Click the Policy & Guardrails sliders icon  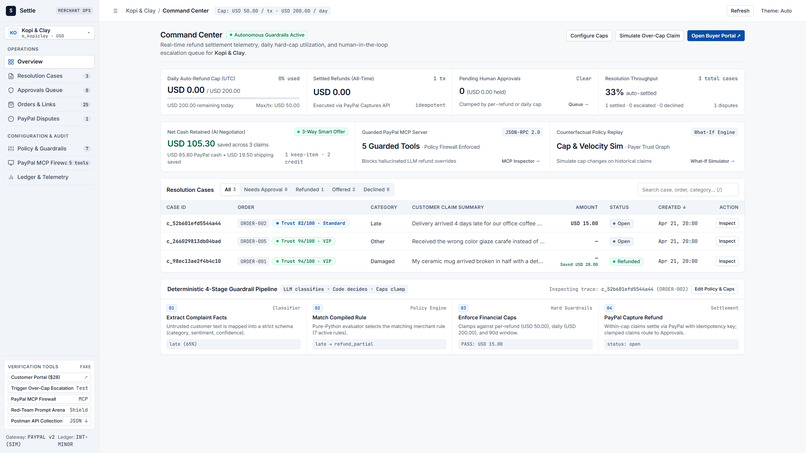pos(11,149)
